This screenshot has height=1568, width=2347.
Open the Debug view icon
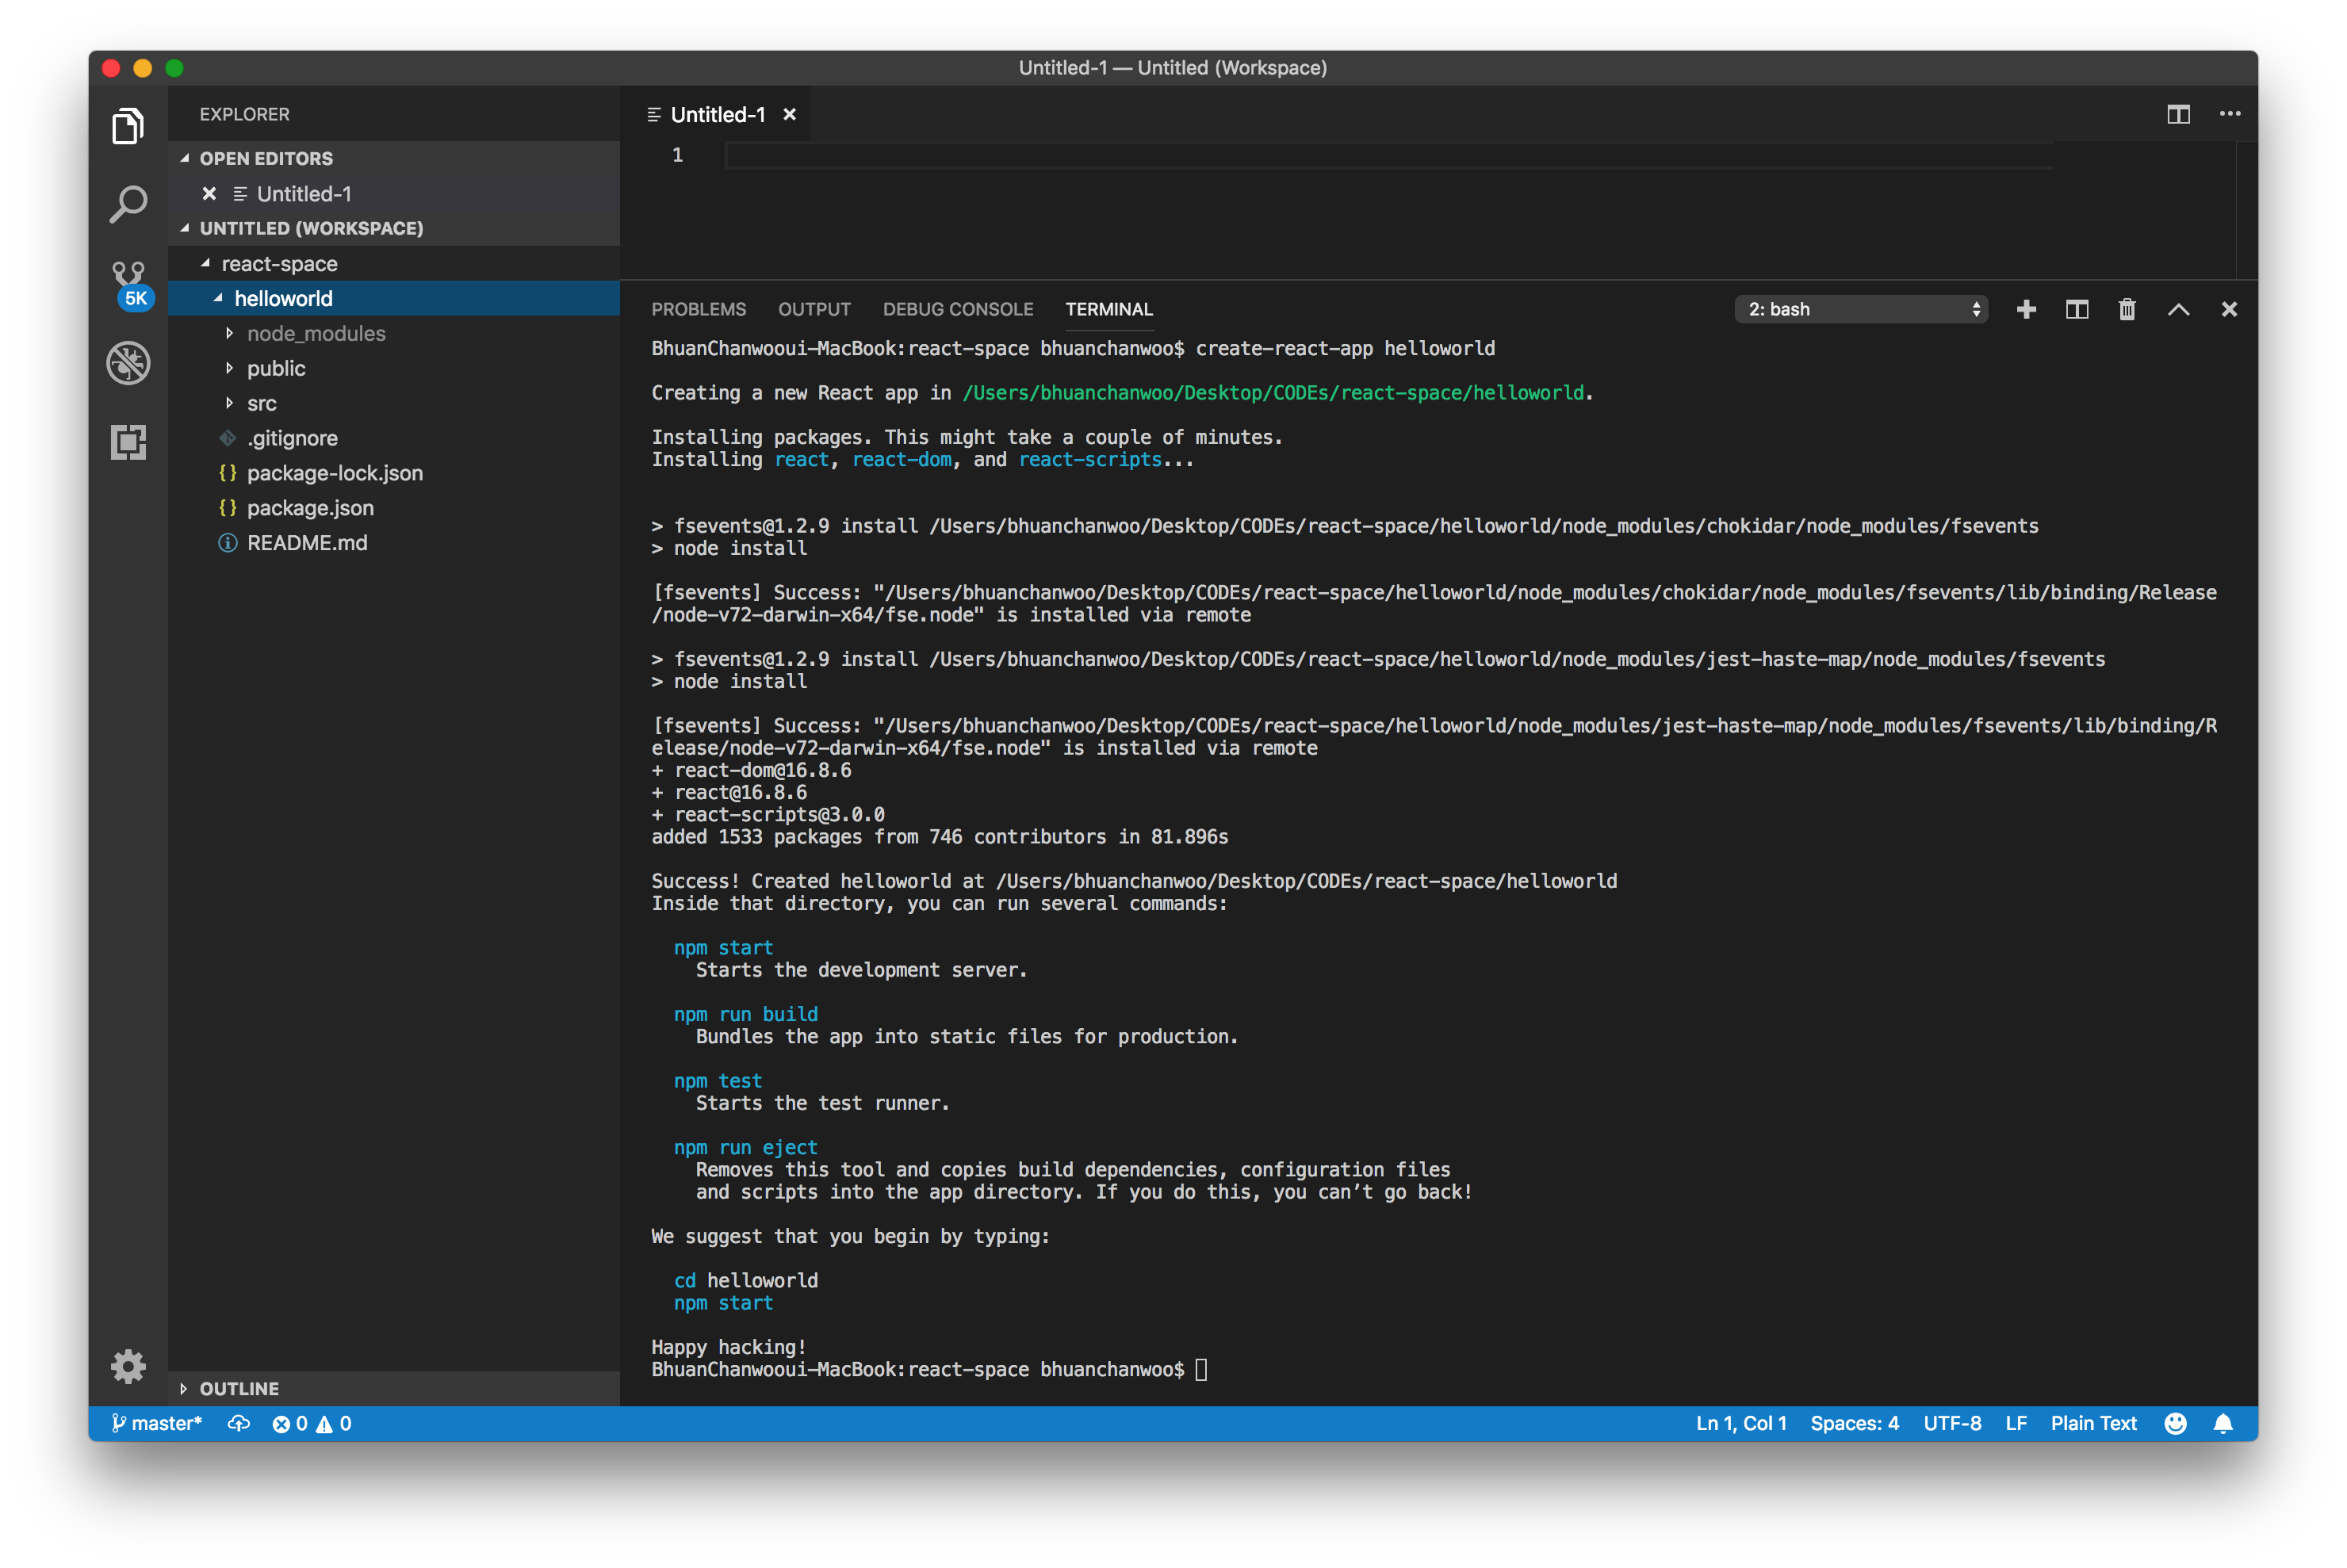tap(128, 363)
